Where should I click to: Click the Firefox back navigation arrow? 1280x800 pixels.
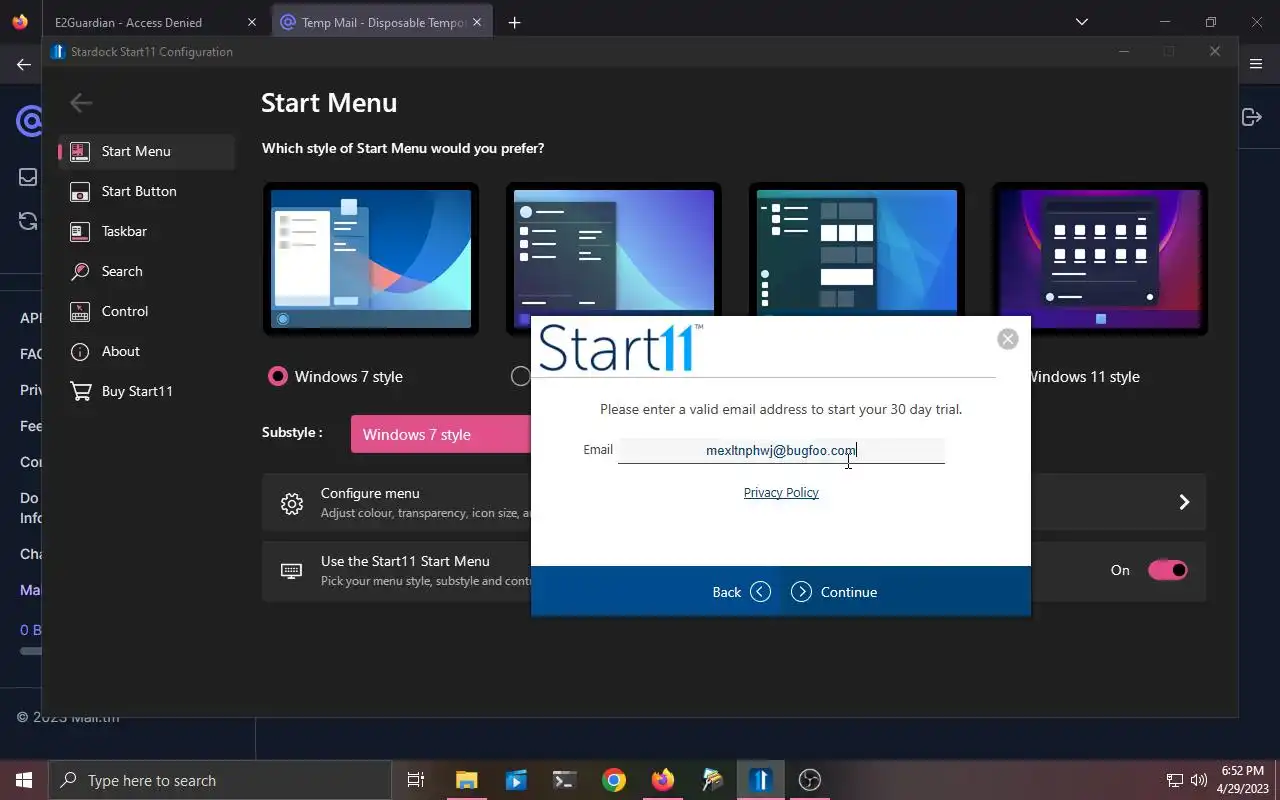(23, 64)
